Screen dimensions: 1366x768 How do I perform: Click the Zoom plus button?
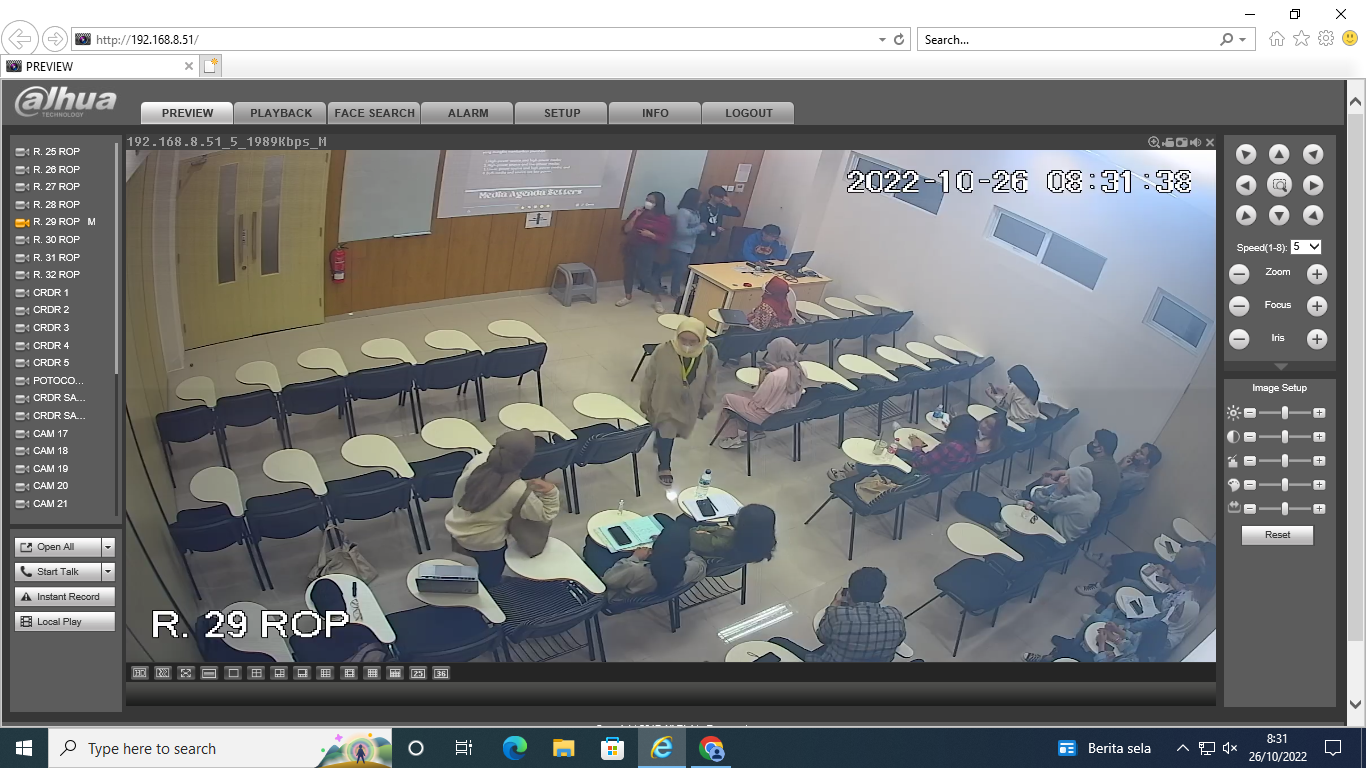point(1317,274)
